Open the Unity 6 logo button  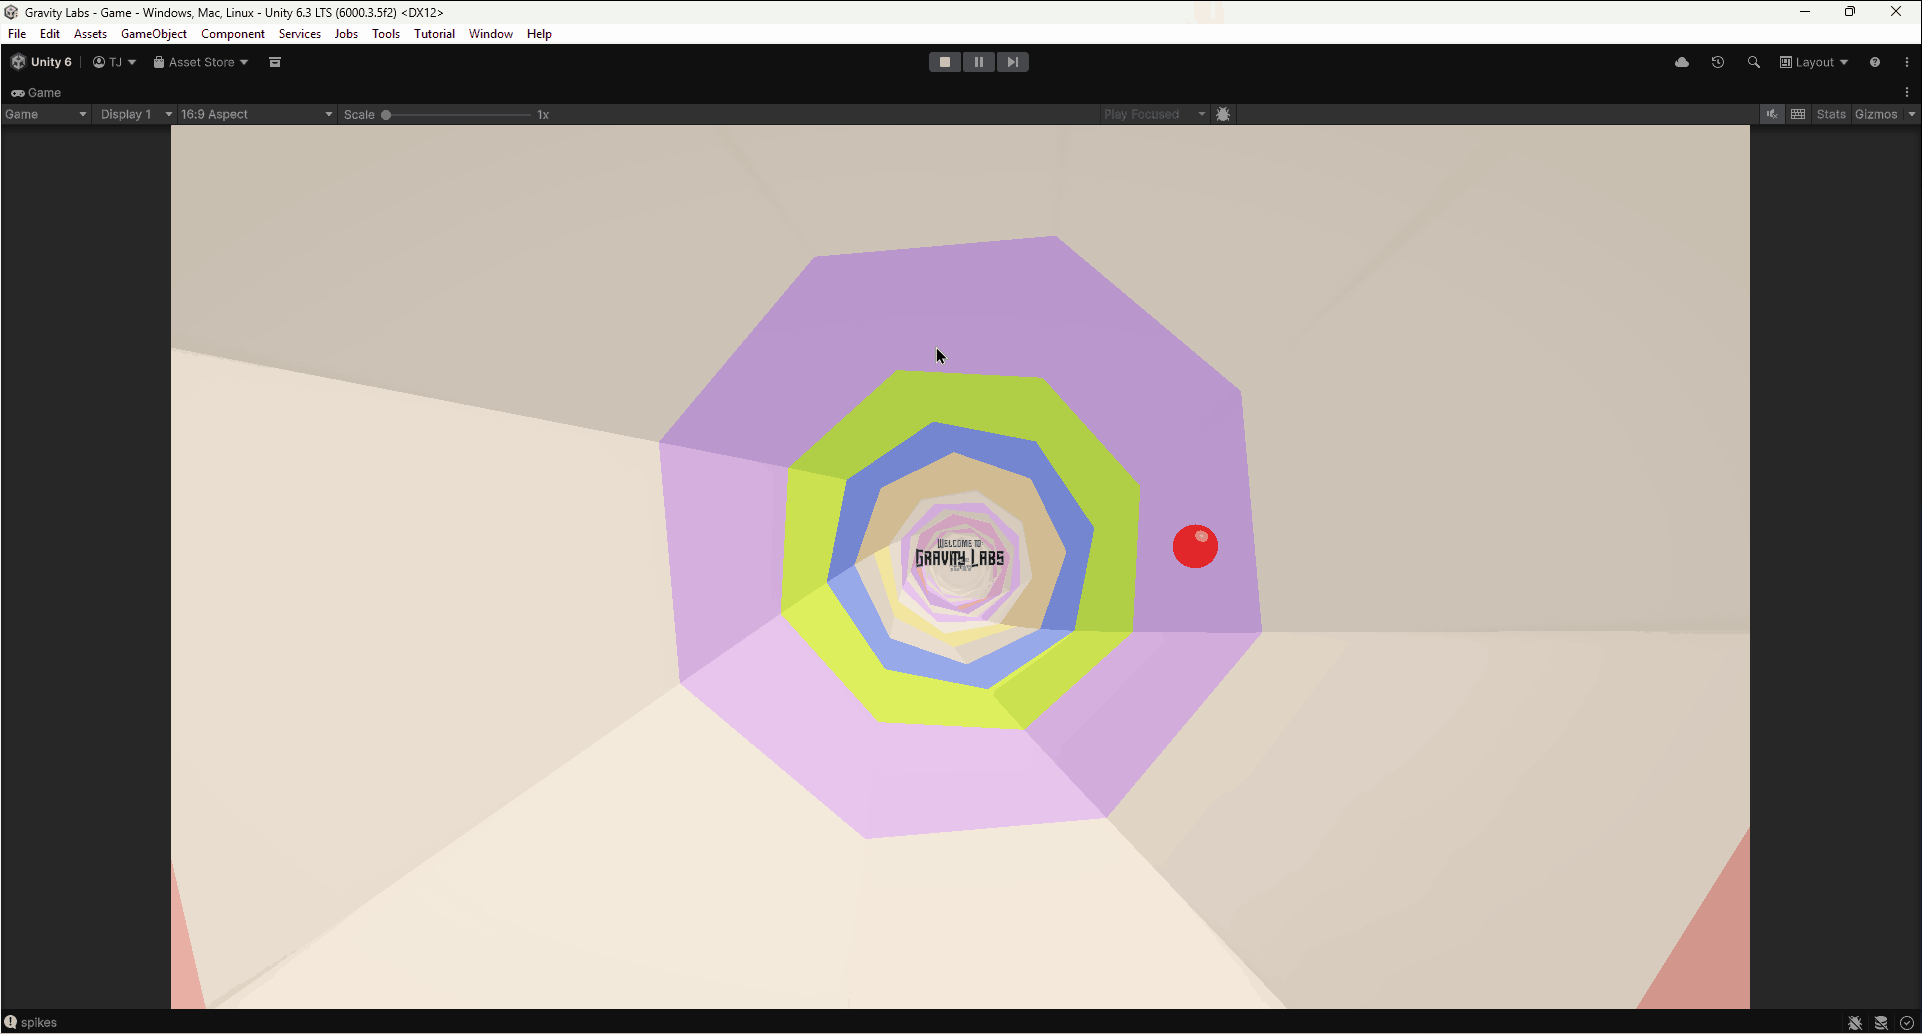tap(41, 62)
